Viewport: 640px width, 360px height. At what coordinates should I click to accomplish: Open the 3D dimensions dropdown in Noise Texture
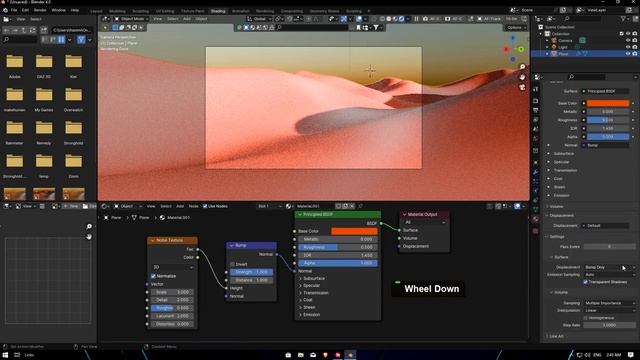173,267
